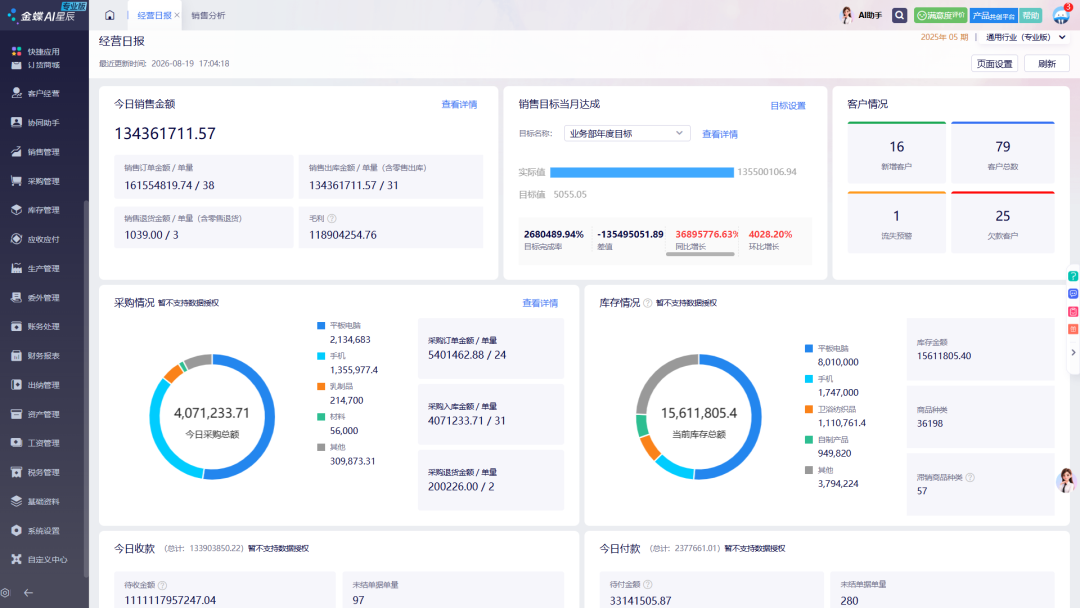Click the 毛利 help question icon

(331, 218)
